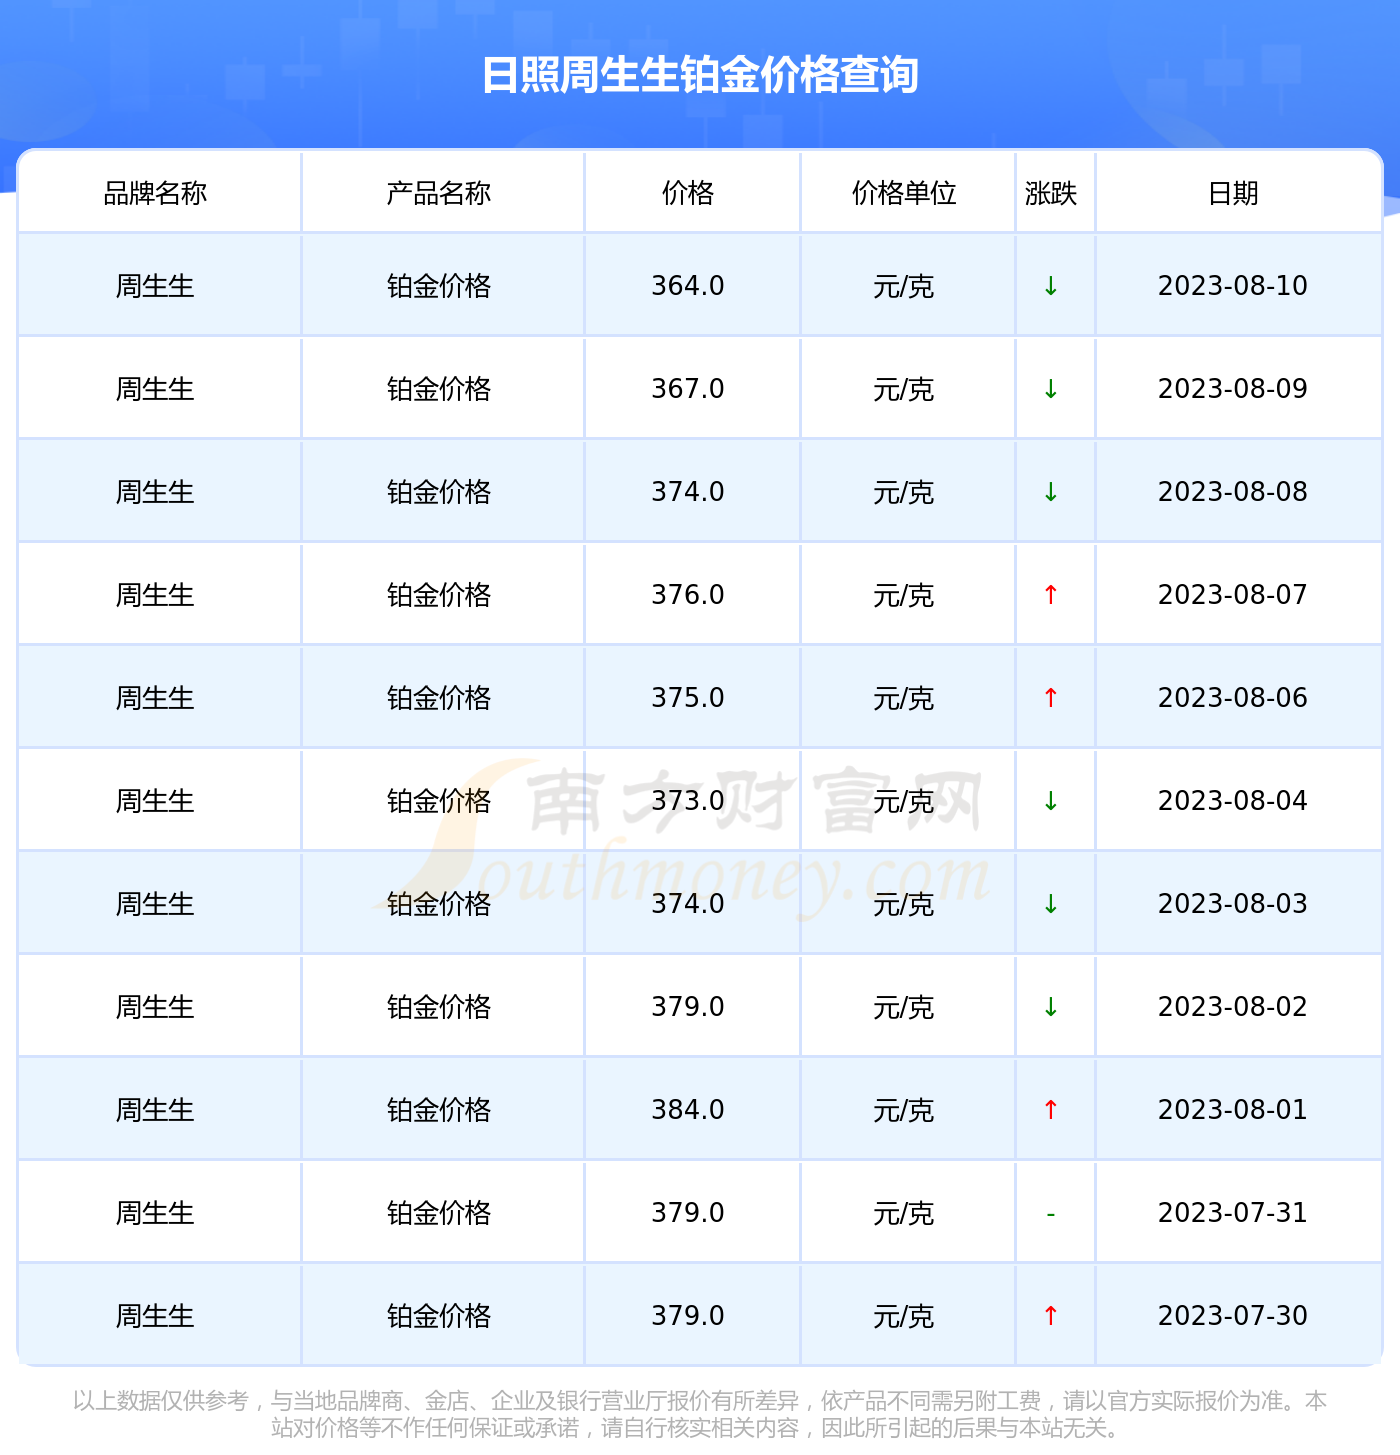Click the down arrow in the 2023-08-02 row

1051,1007
